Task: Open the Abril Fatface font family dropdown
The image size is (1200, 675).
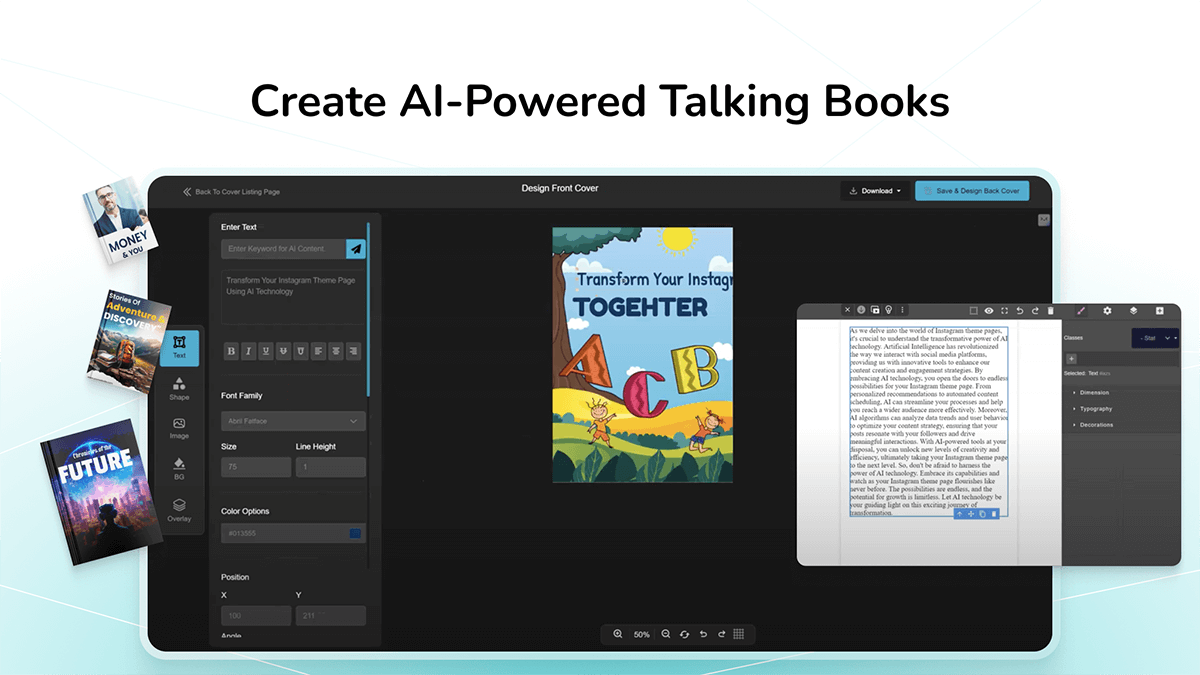Action: 293,420
